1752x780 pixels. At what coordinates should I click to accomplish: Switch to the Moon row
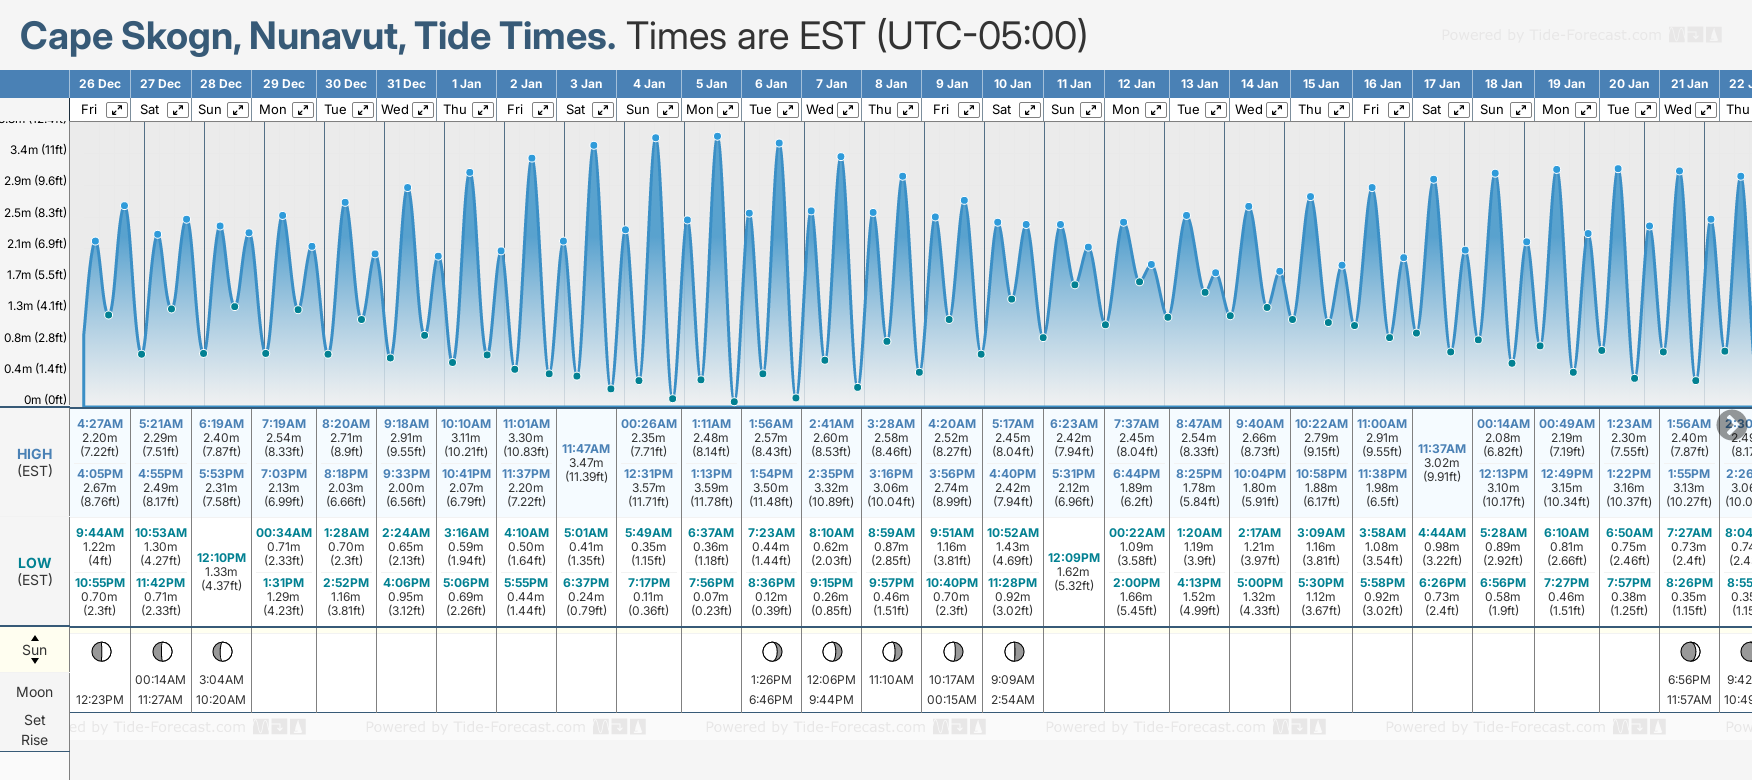point(34,692)
